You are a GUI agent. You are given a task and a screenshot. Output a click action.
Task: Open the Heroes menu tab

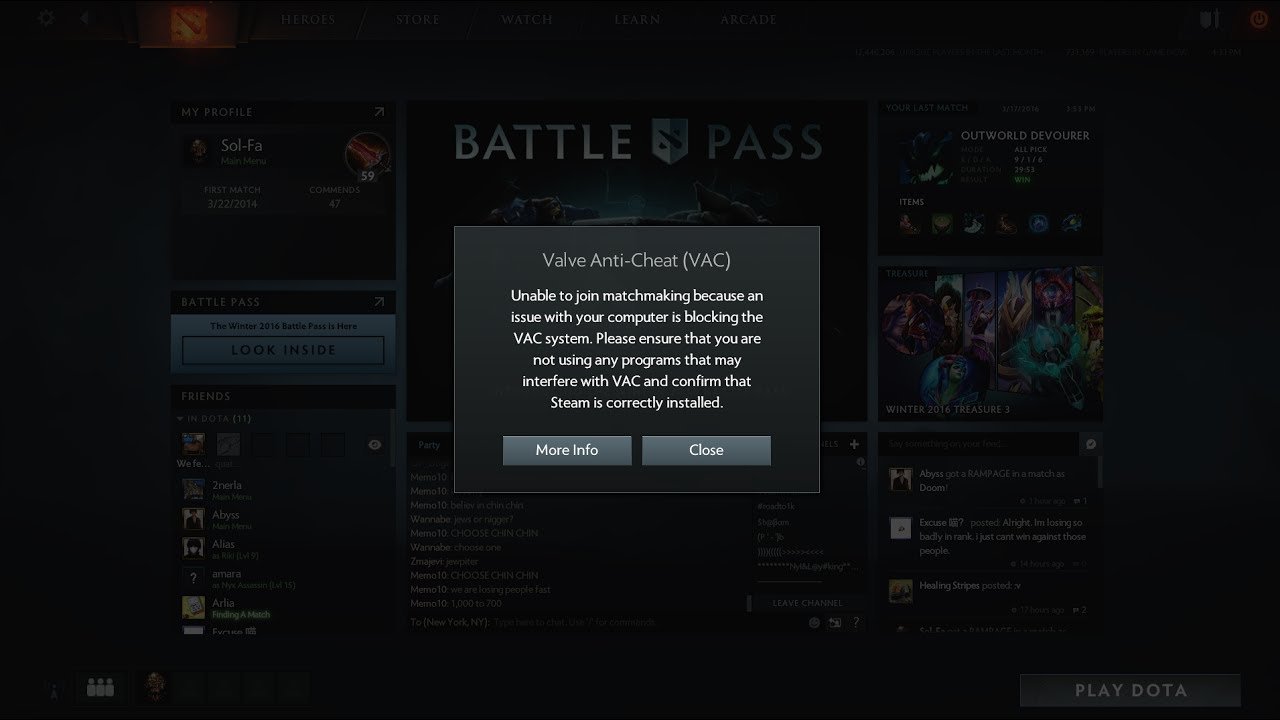308,19
